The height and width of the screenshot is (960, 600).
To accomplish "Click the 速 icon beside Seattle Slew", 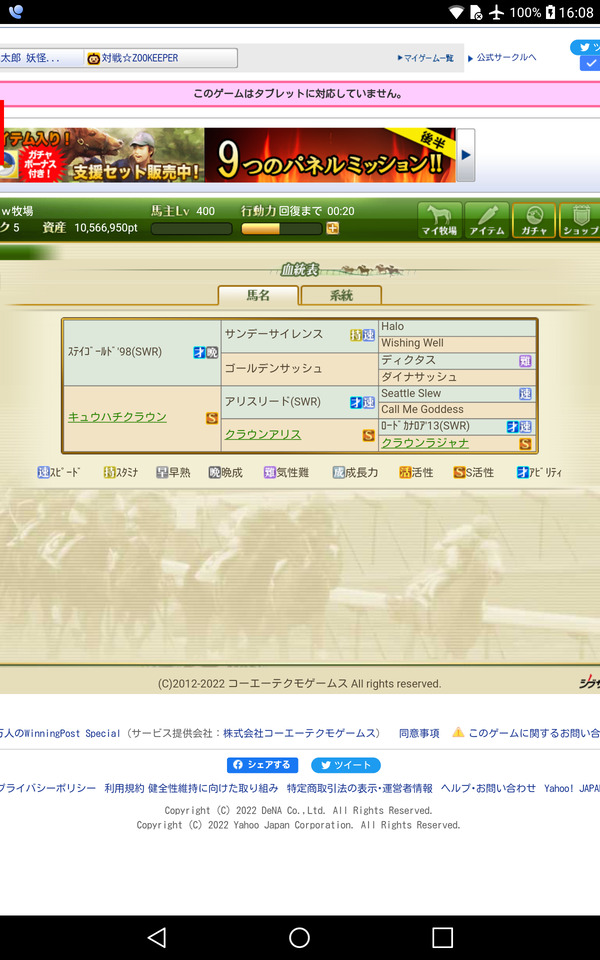I will click(x=525, y=394).
